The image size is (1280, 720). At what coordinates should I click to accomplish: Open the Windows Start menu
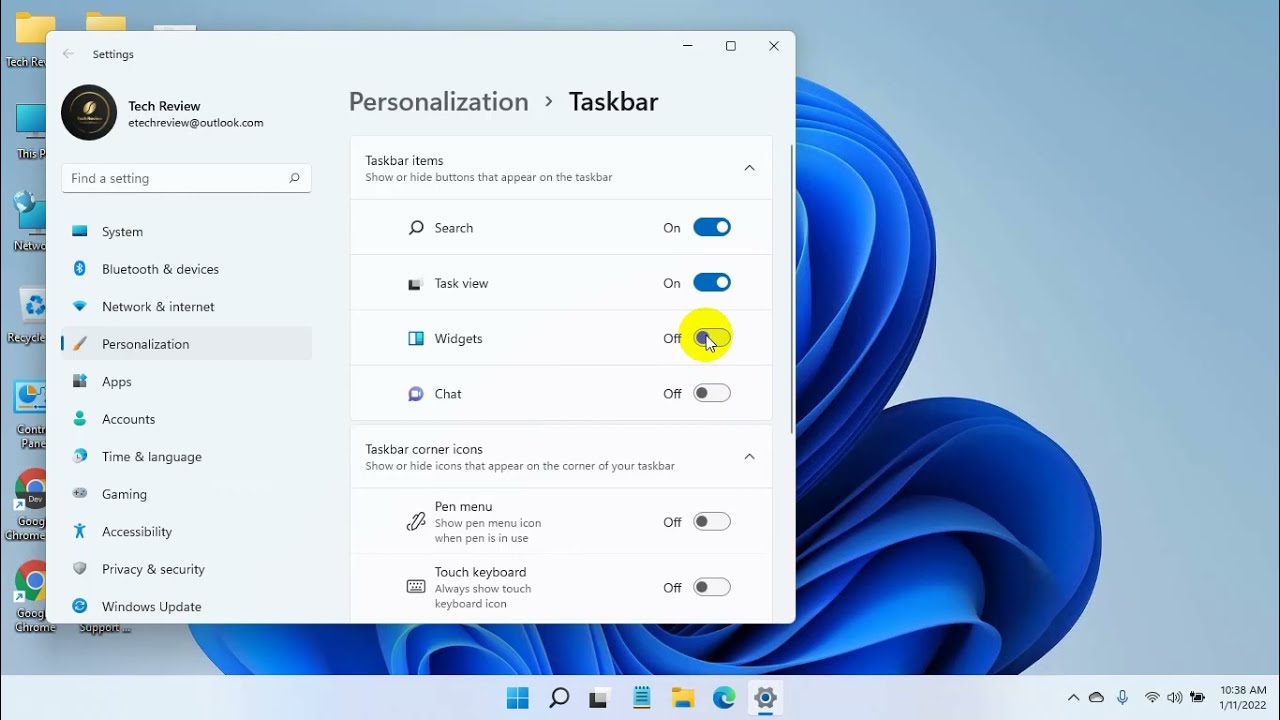pos(517,698)
